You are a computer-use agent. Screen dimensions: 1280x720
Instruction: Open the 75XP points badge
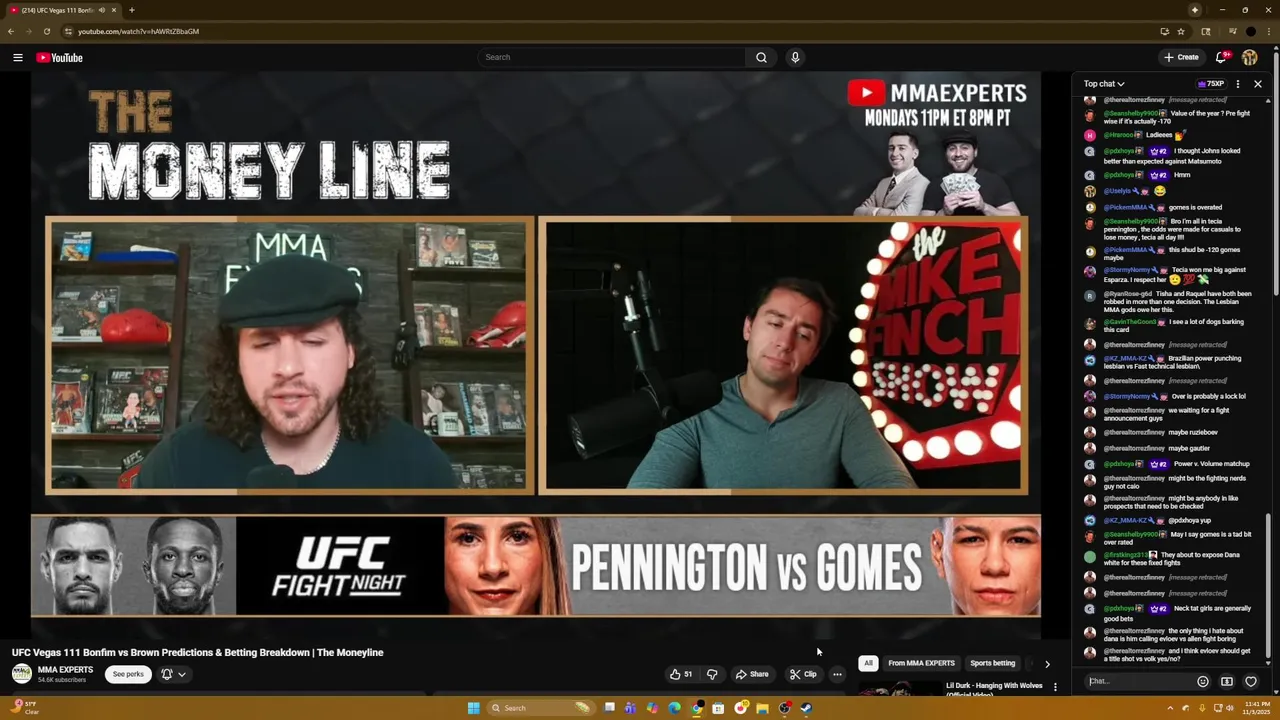coord(1211,84)
